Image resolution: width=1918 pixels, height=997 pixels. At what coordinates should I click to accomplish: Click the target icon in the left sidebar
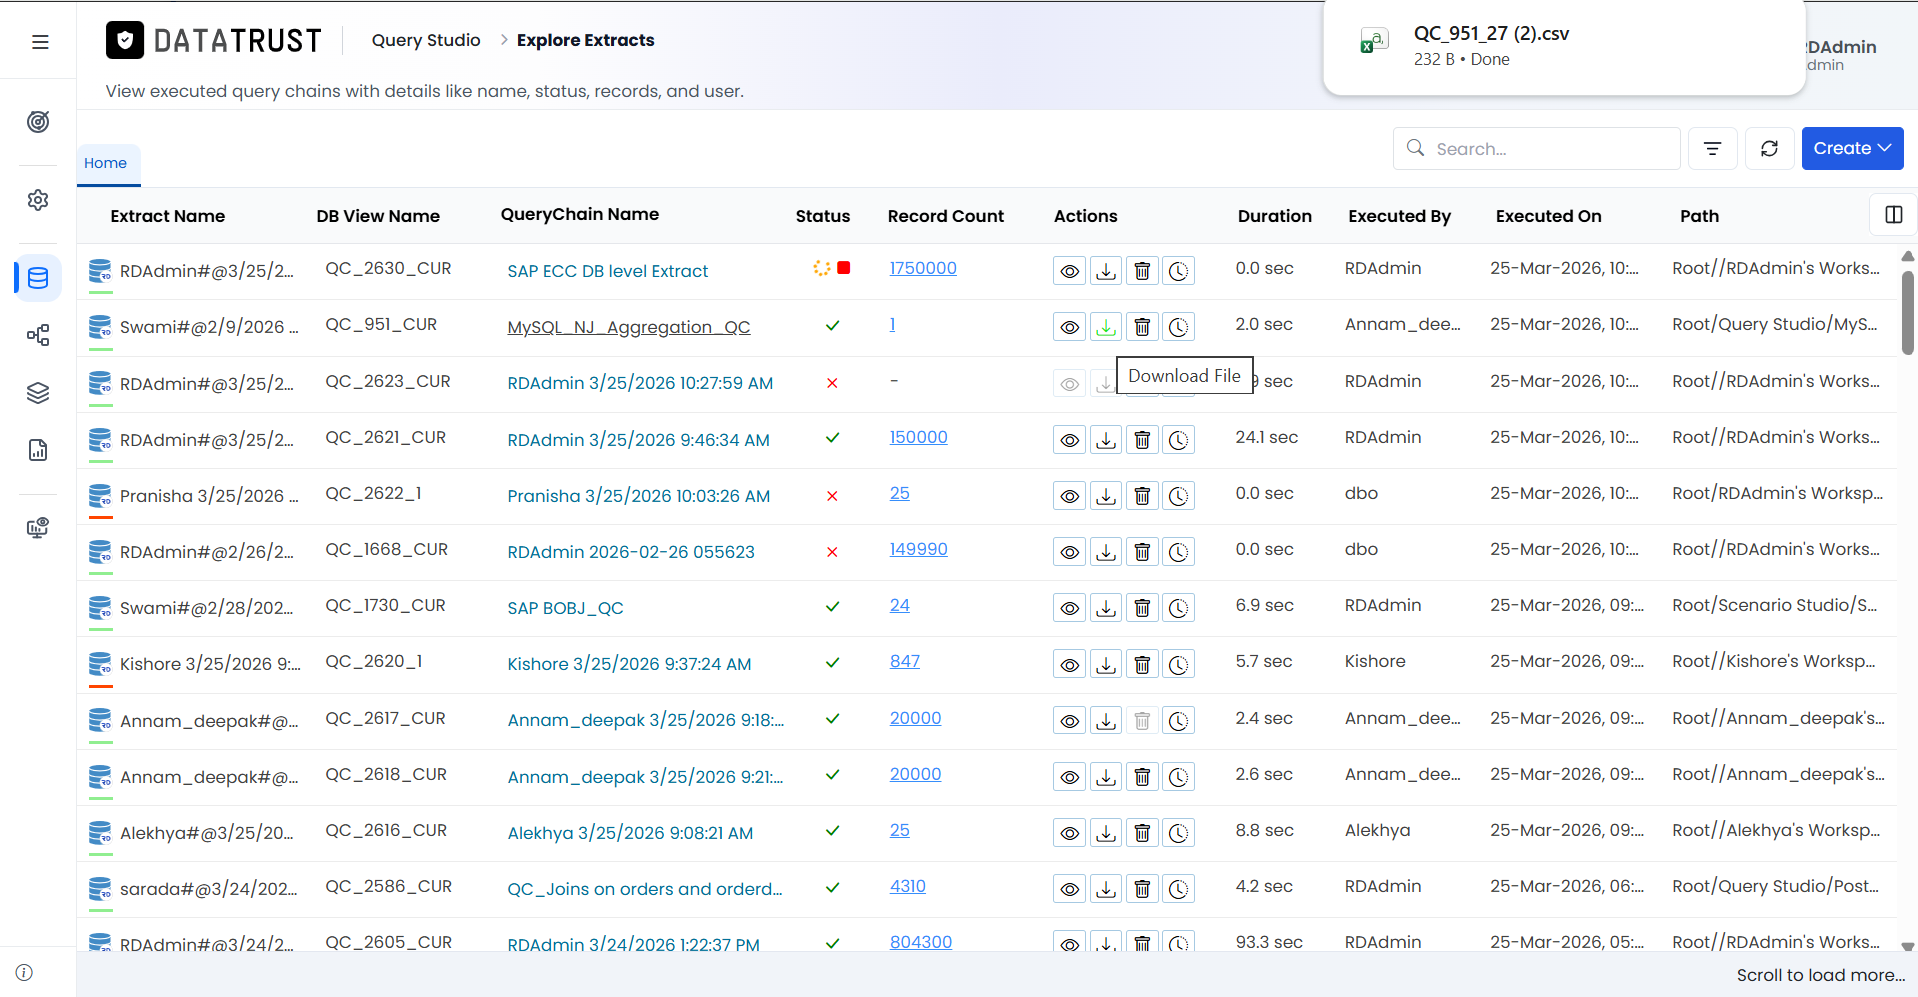tap(38, 122)
